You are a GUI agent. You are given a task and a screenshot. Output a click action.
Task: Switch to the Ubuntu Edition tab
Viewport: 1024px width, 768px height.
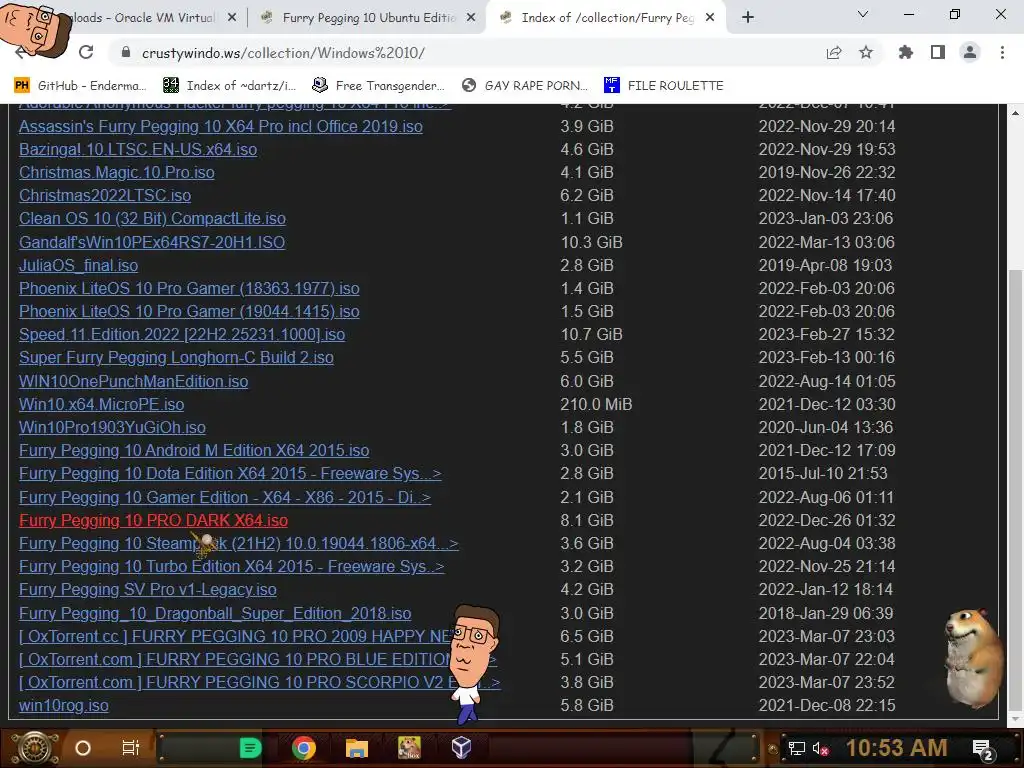click(x=368, y=18)
